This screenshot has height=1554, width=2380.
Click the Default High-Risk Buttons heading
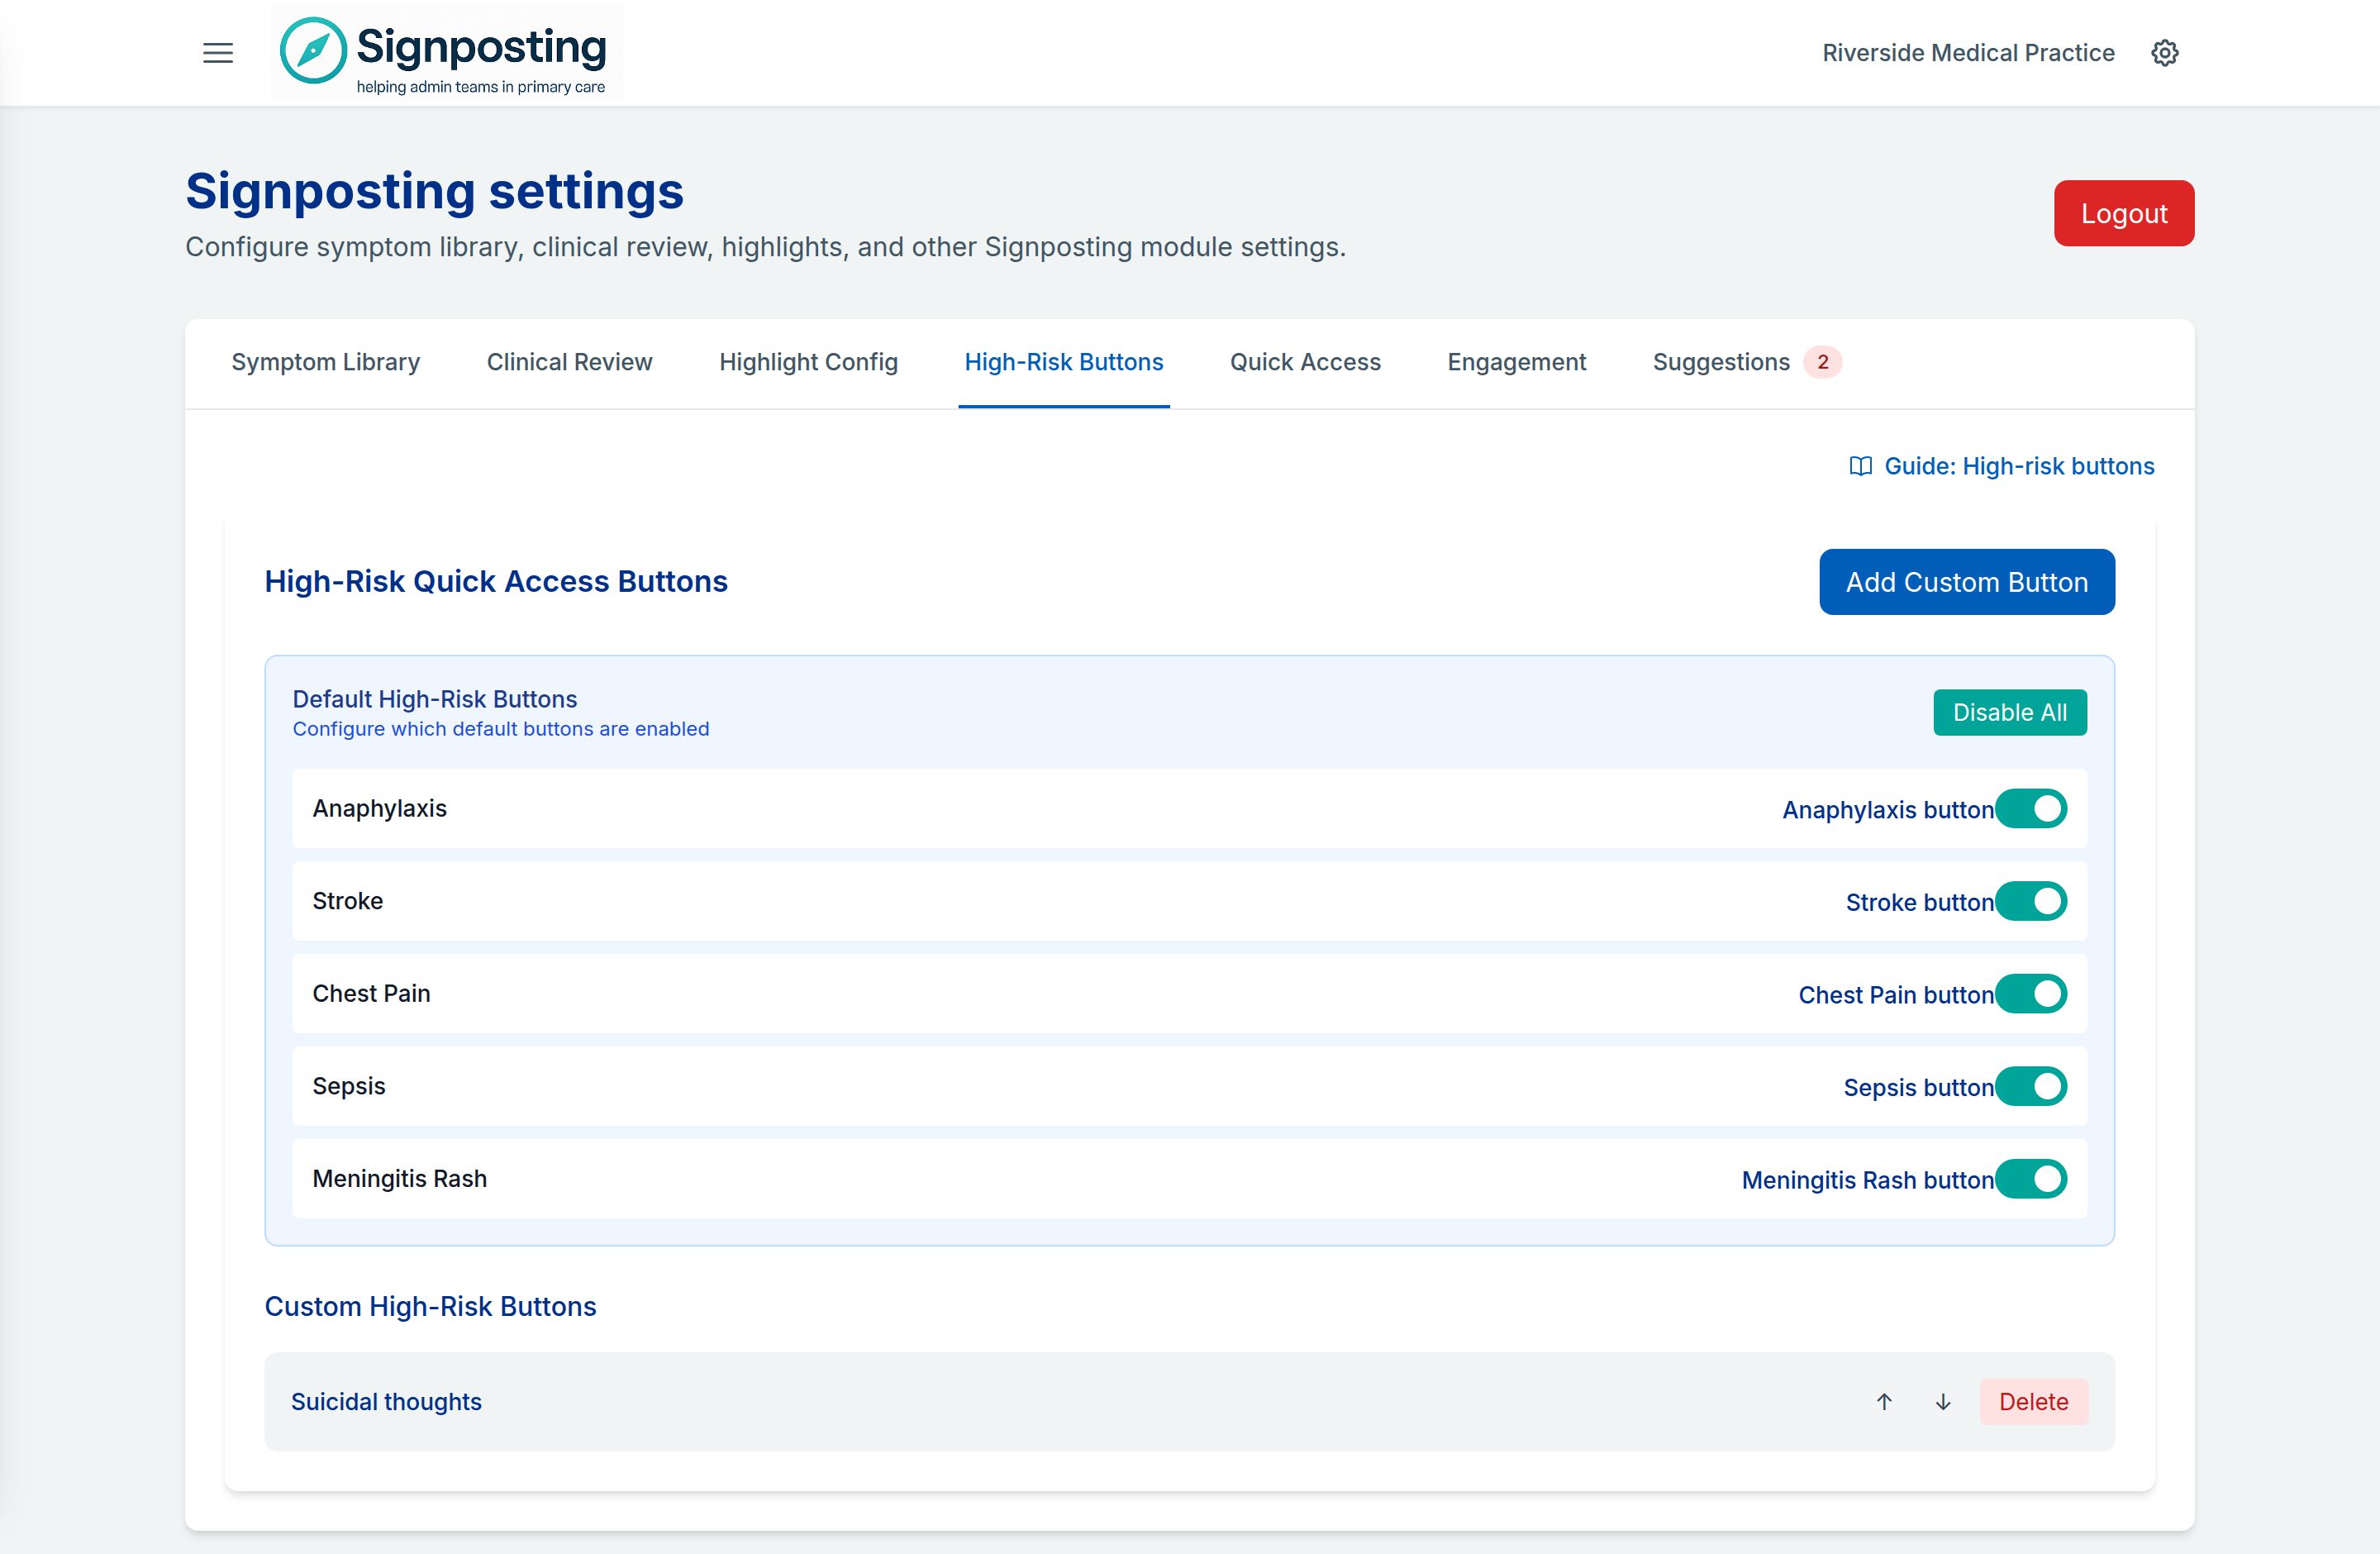[435, 699]
